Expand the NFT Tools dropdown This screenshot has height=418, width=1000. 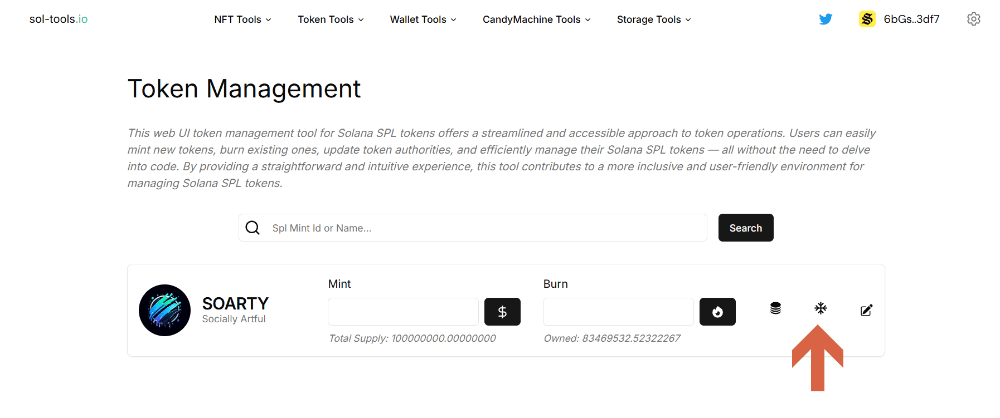[x=242, y=19]
